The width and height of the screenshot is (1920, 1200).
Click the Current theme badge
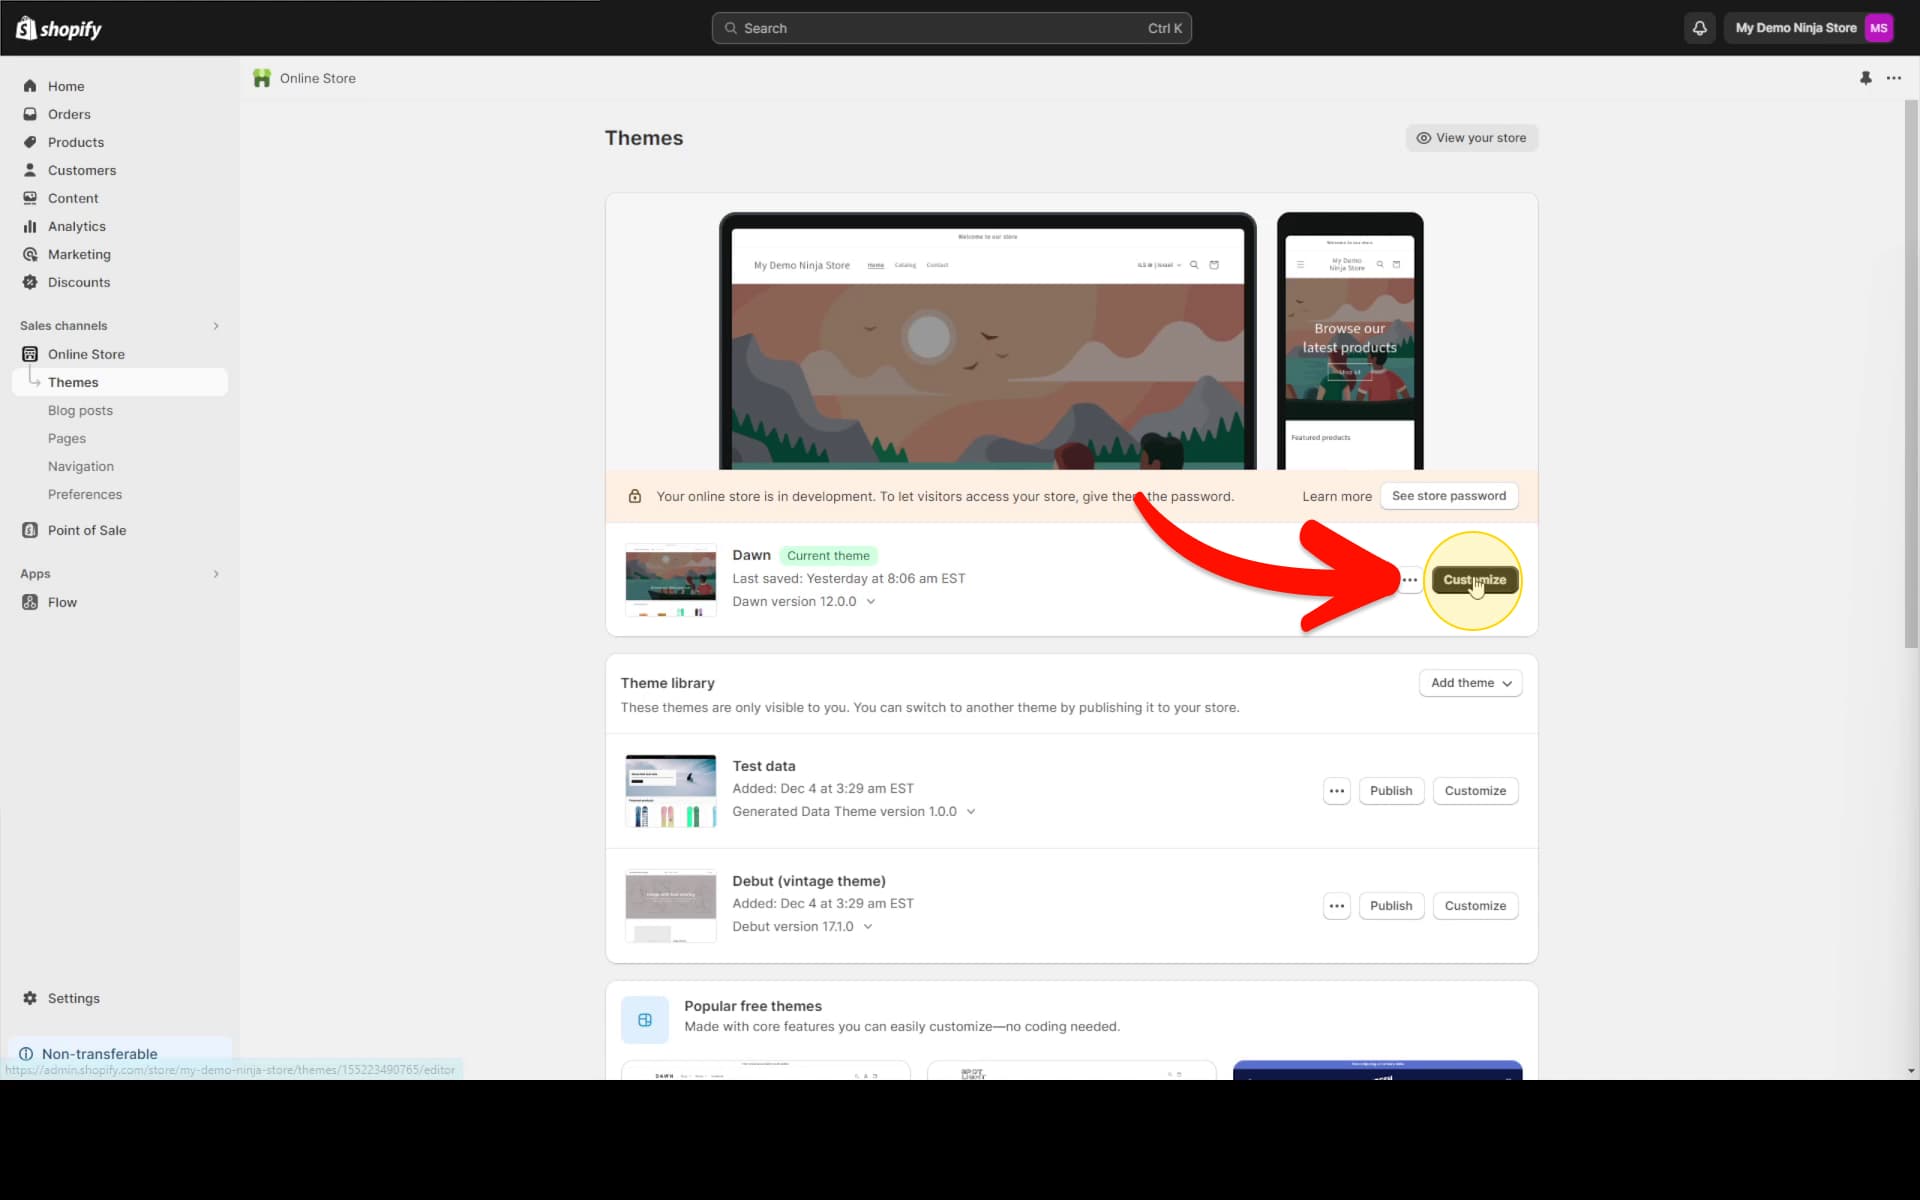(828, 556)
